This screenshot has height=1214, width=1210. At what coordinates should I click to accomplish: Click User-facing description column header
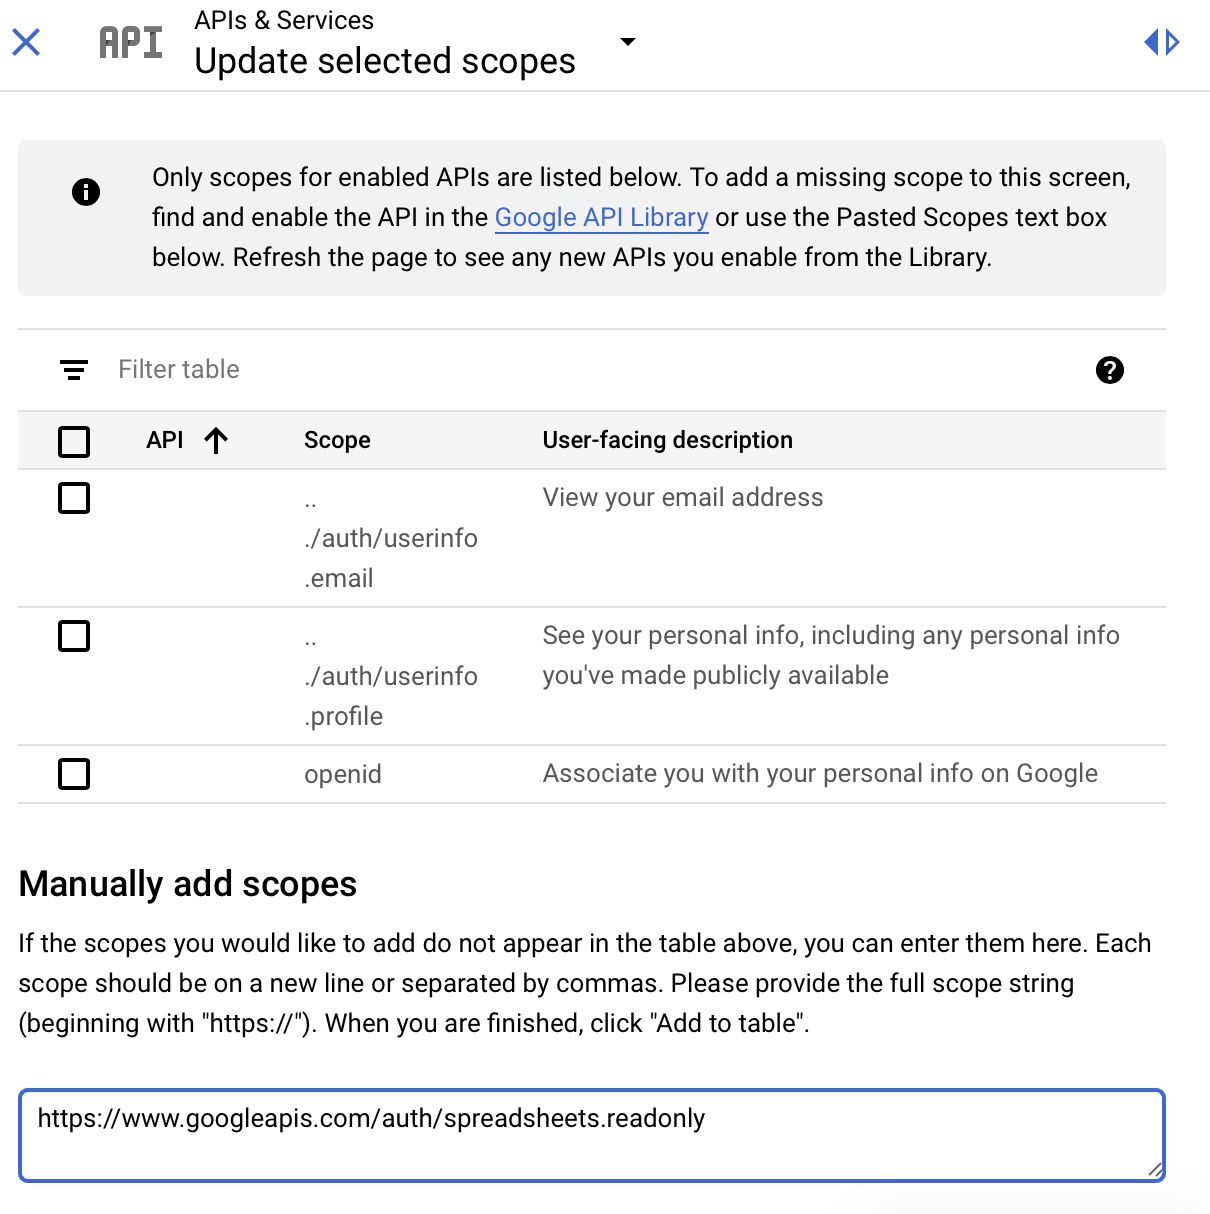click(667, 440)
